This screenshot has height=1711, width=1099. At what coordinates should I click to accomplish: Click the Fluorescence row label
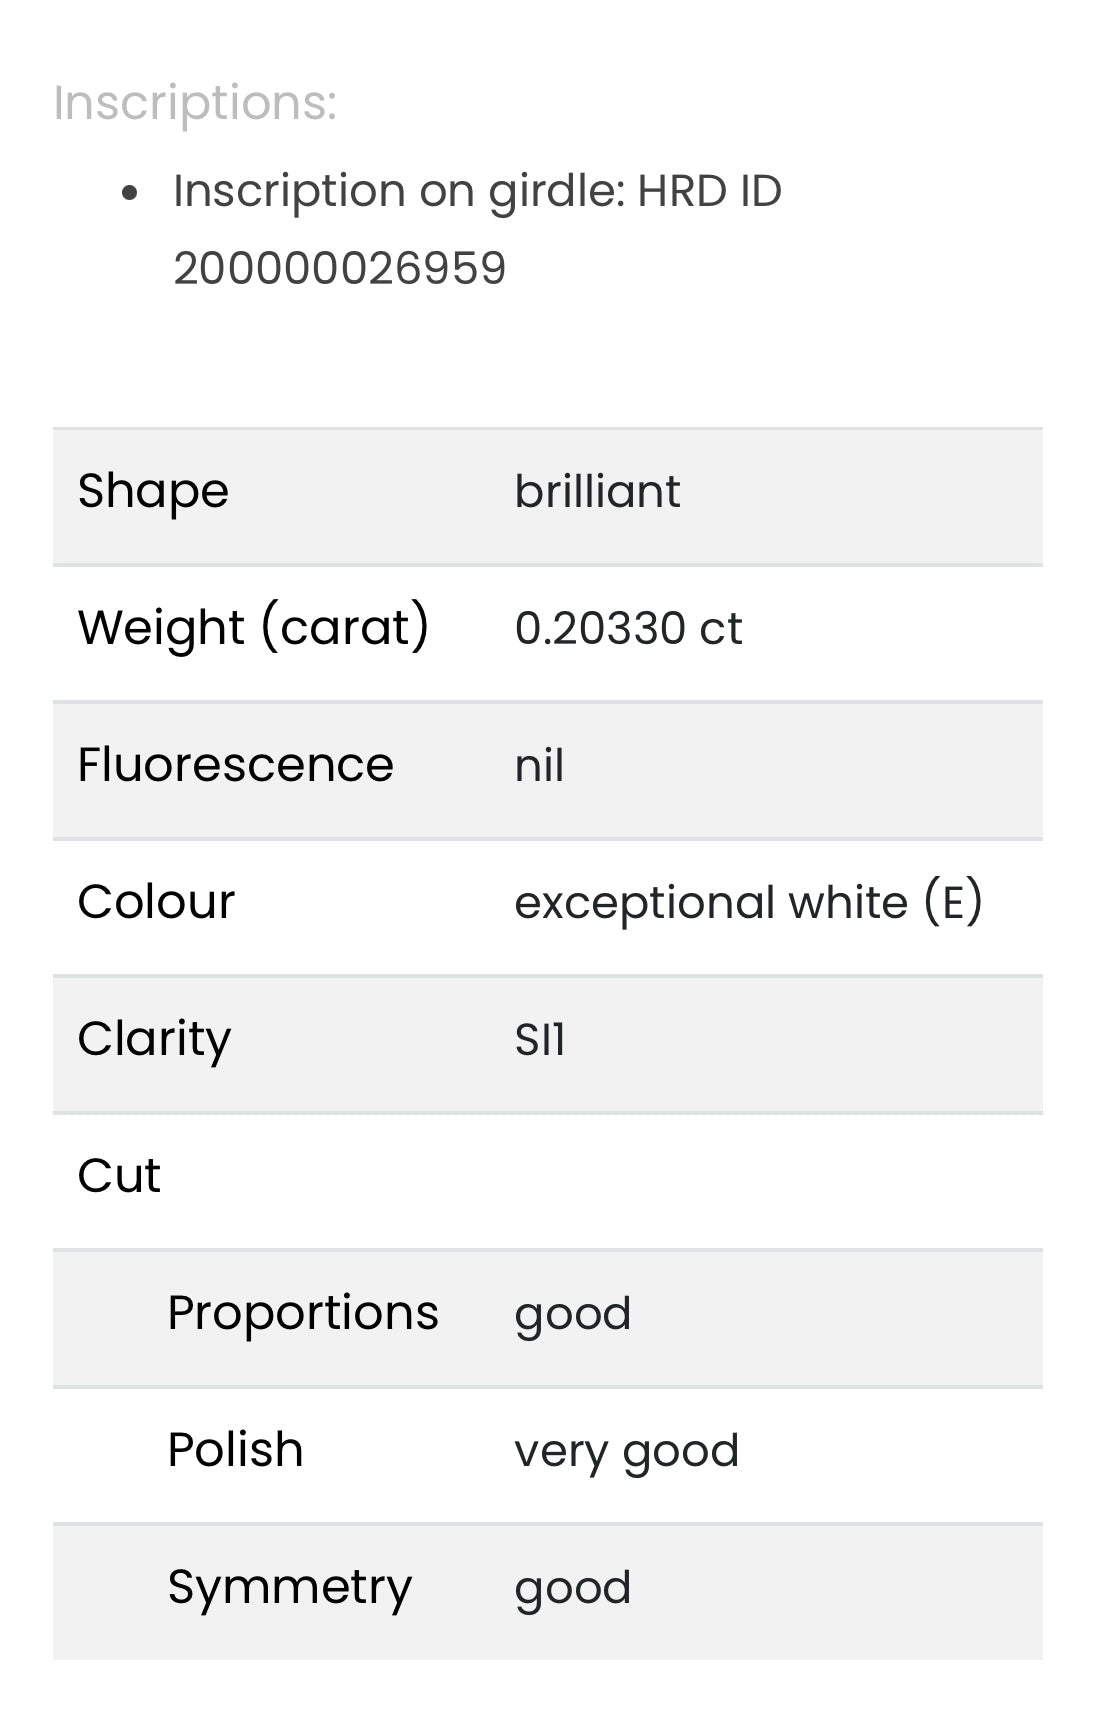[x=236, y=765]
